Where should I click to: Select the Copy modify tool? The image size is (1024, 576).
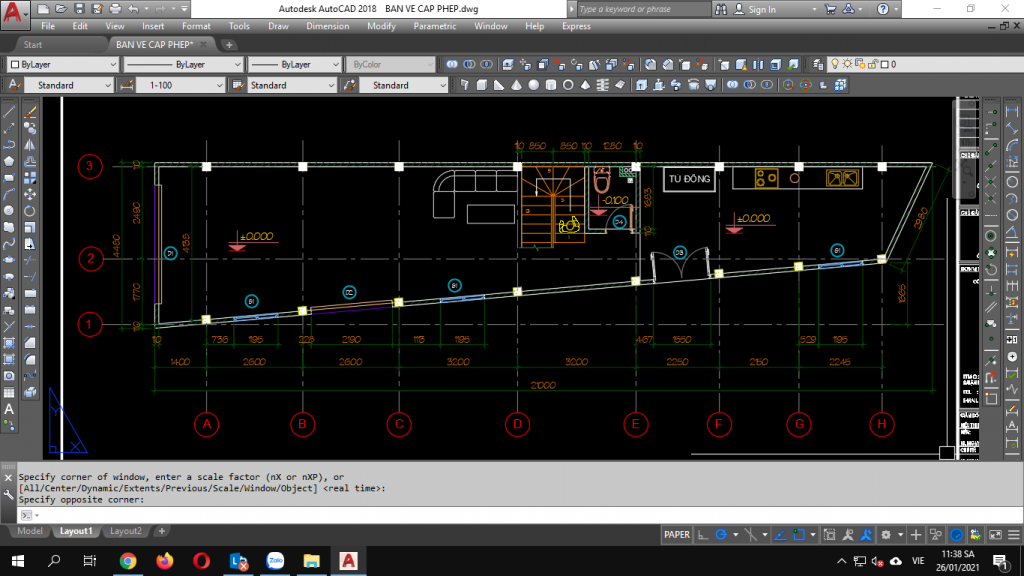pyautogui.click(x=30, y=128)
